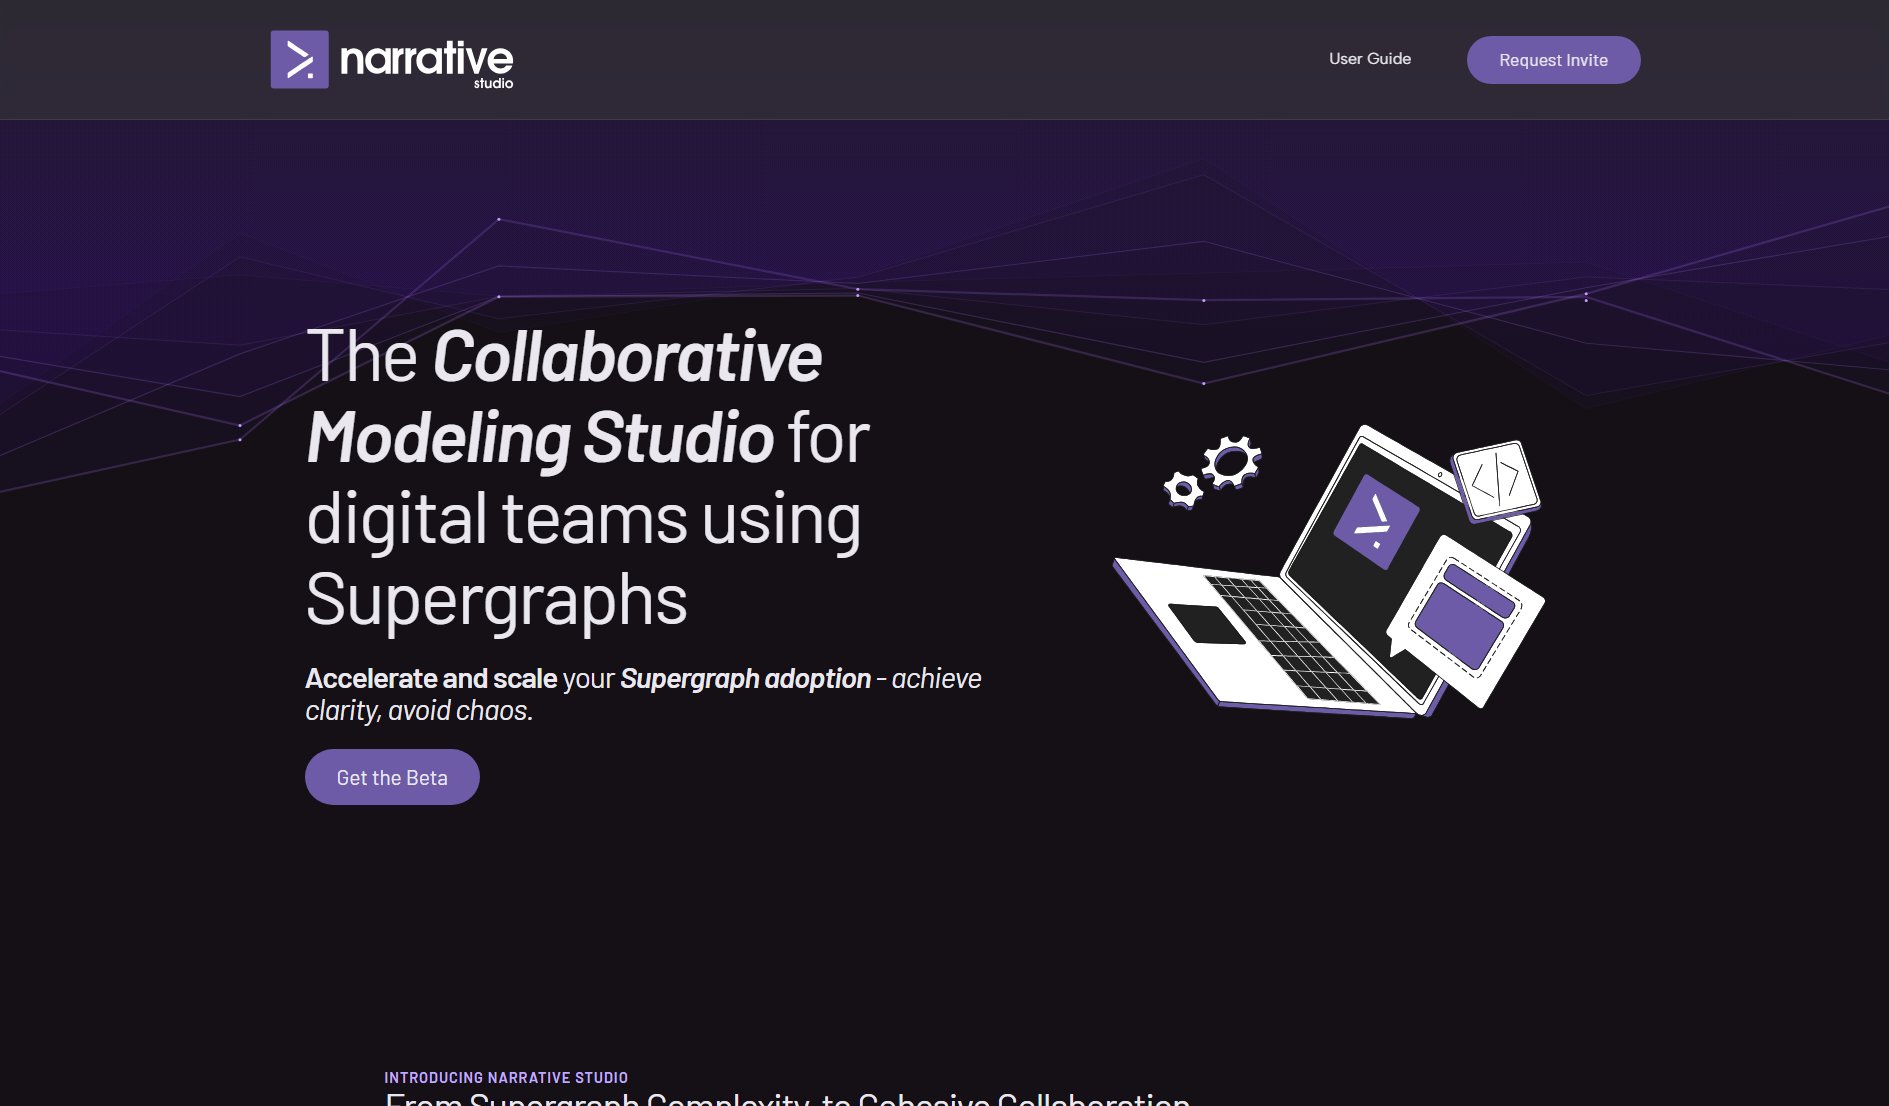Click the "Accelerate and scale" bold text
Viewport: 1889px width, 1106px height.
[x=431, y=678]
